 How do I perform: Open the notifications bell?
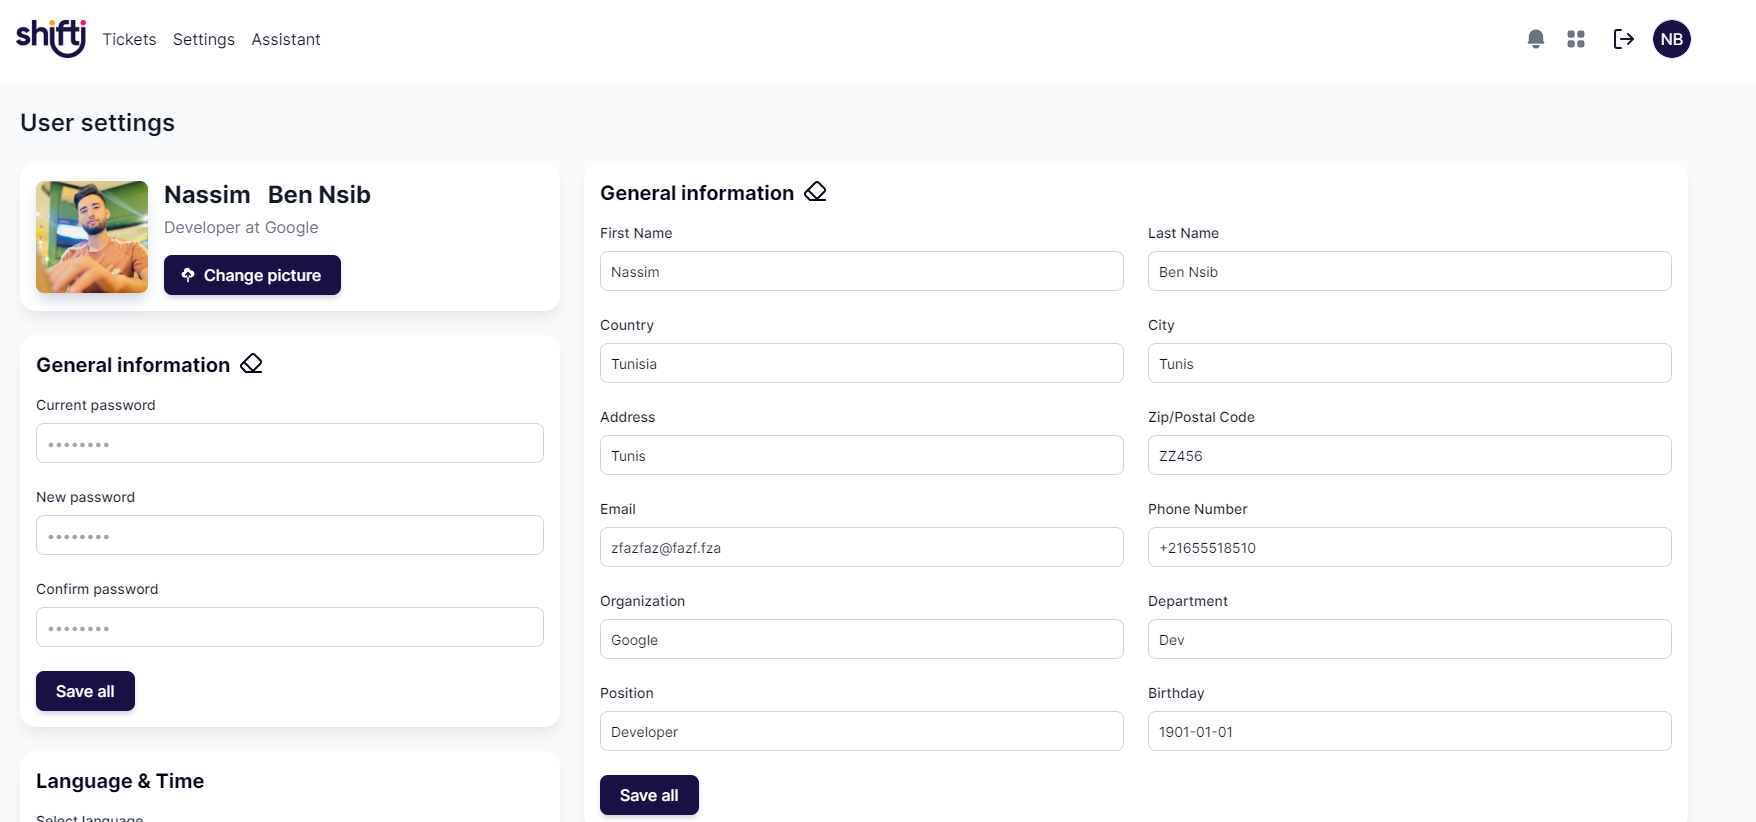1536,39
